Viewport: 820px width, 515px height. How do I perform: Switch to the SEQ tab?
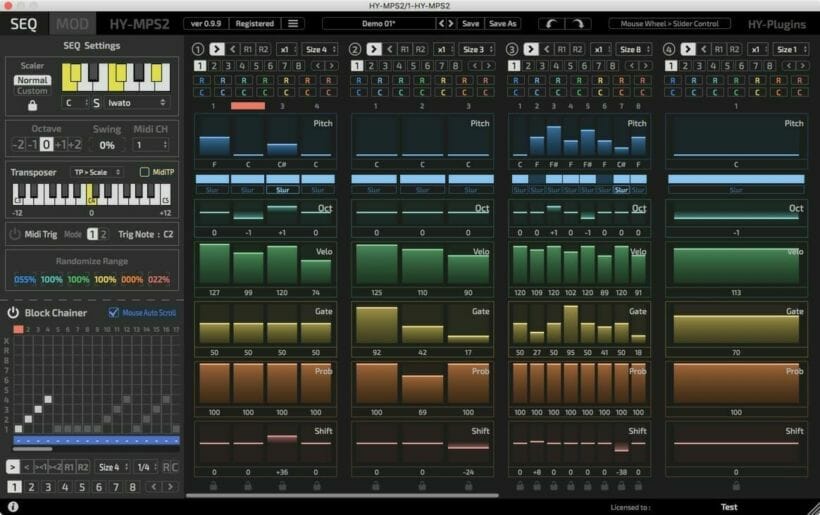(23, 24)
